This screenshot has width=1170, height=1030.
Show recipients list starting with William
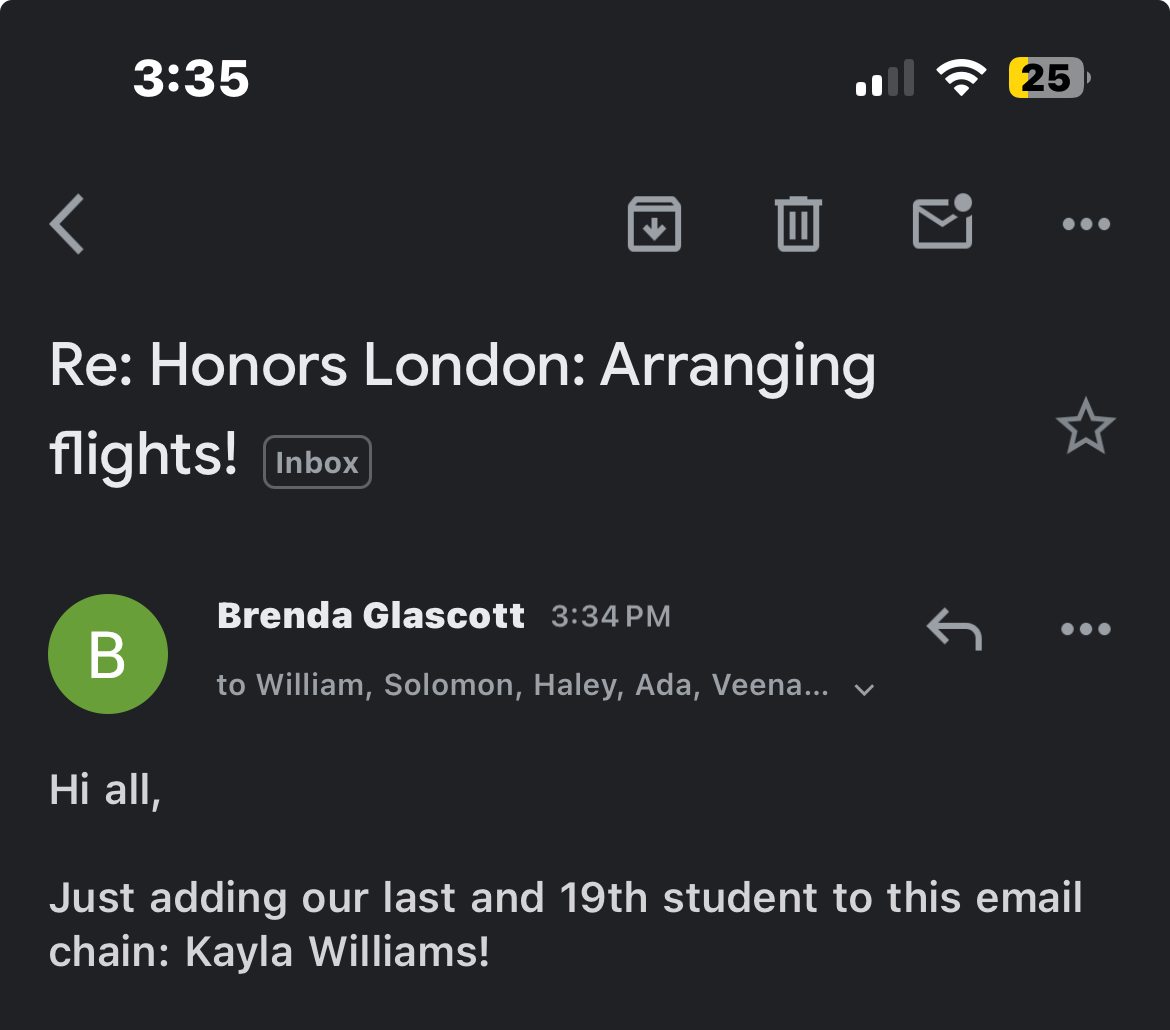coord(522,685)
